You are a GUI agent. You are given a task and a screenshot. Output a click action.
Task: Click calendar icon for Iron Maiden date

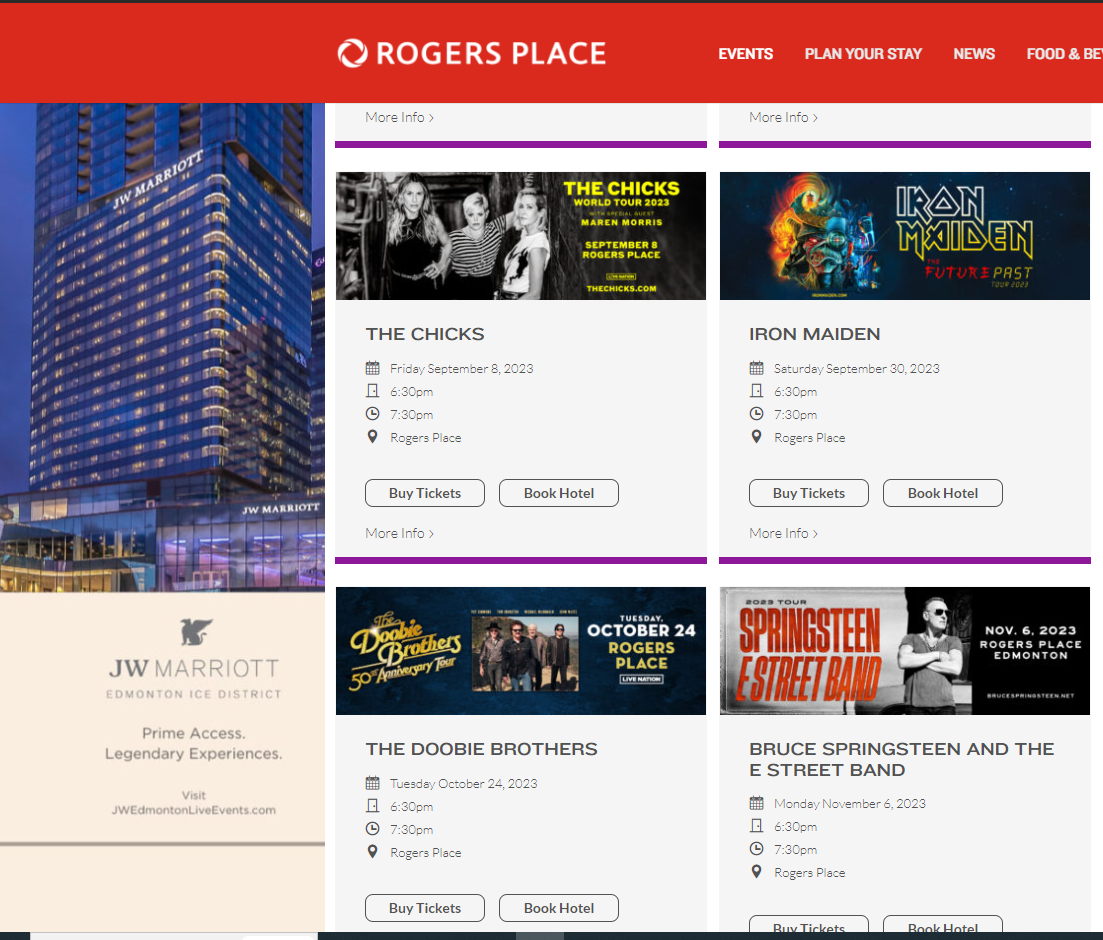point(756,368)
